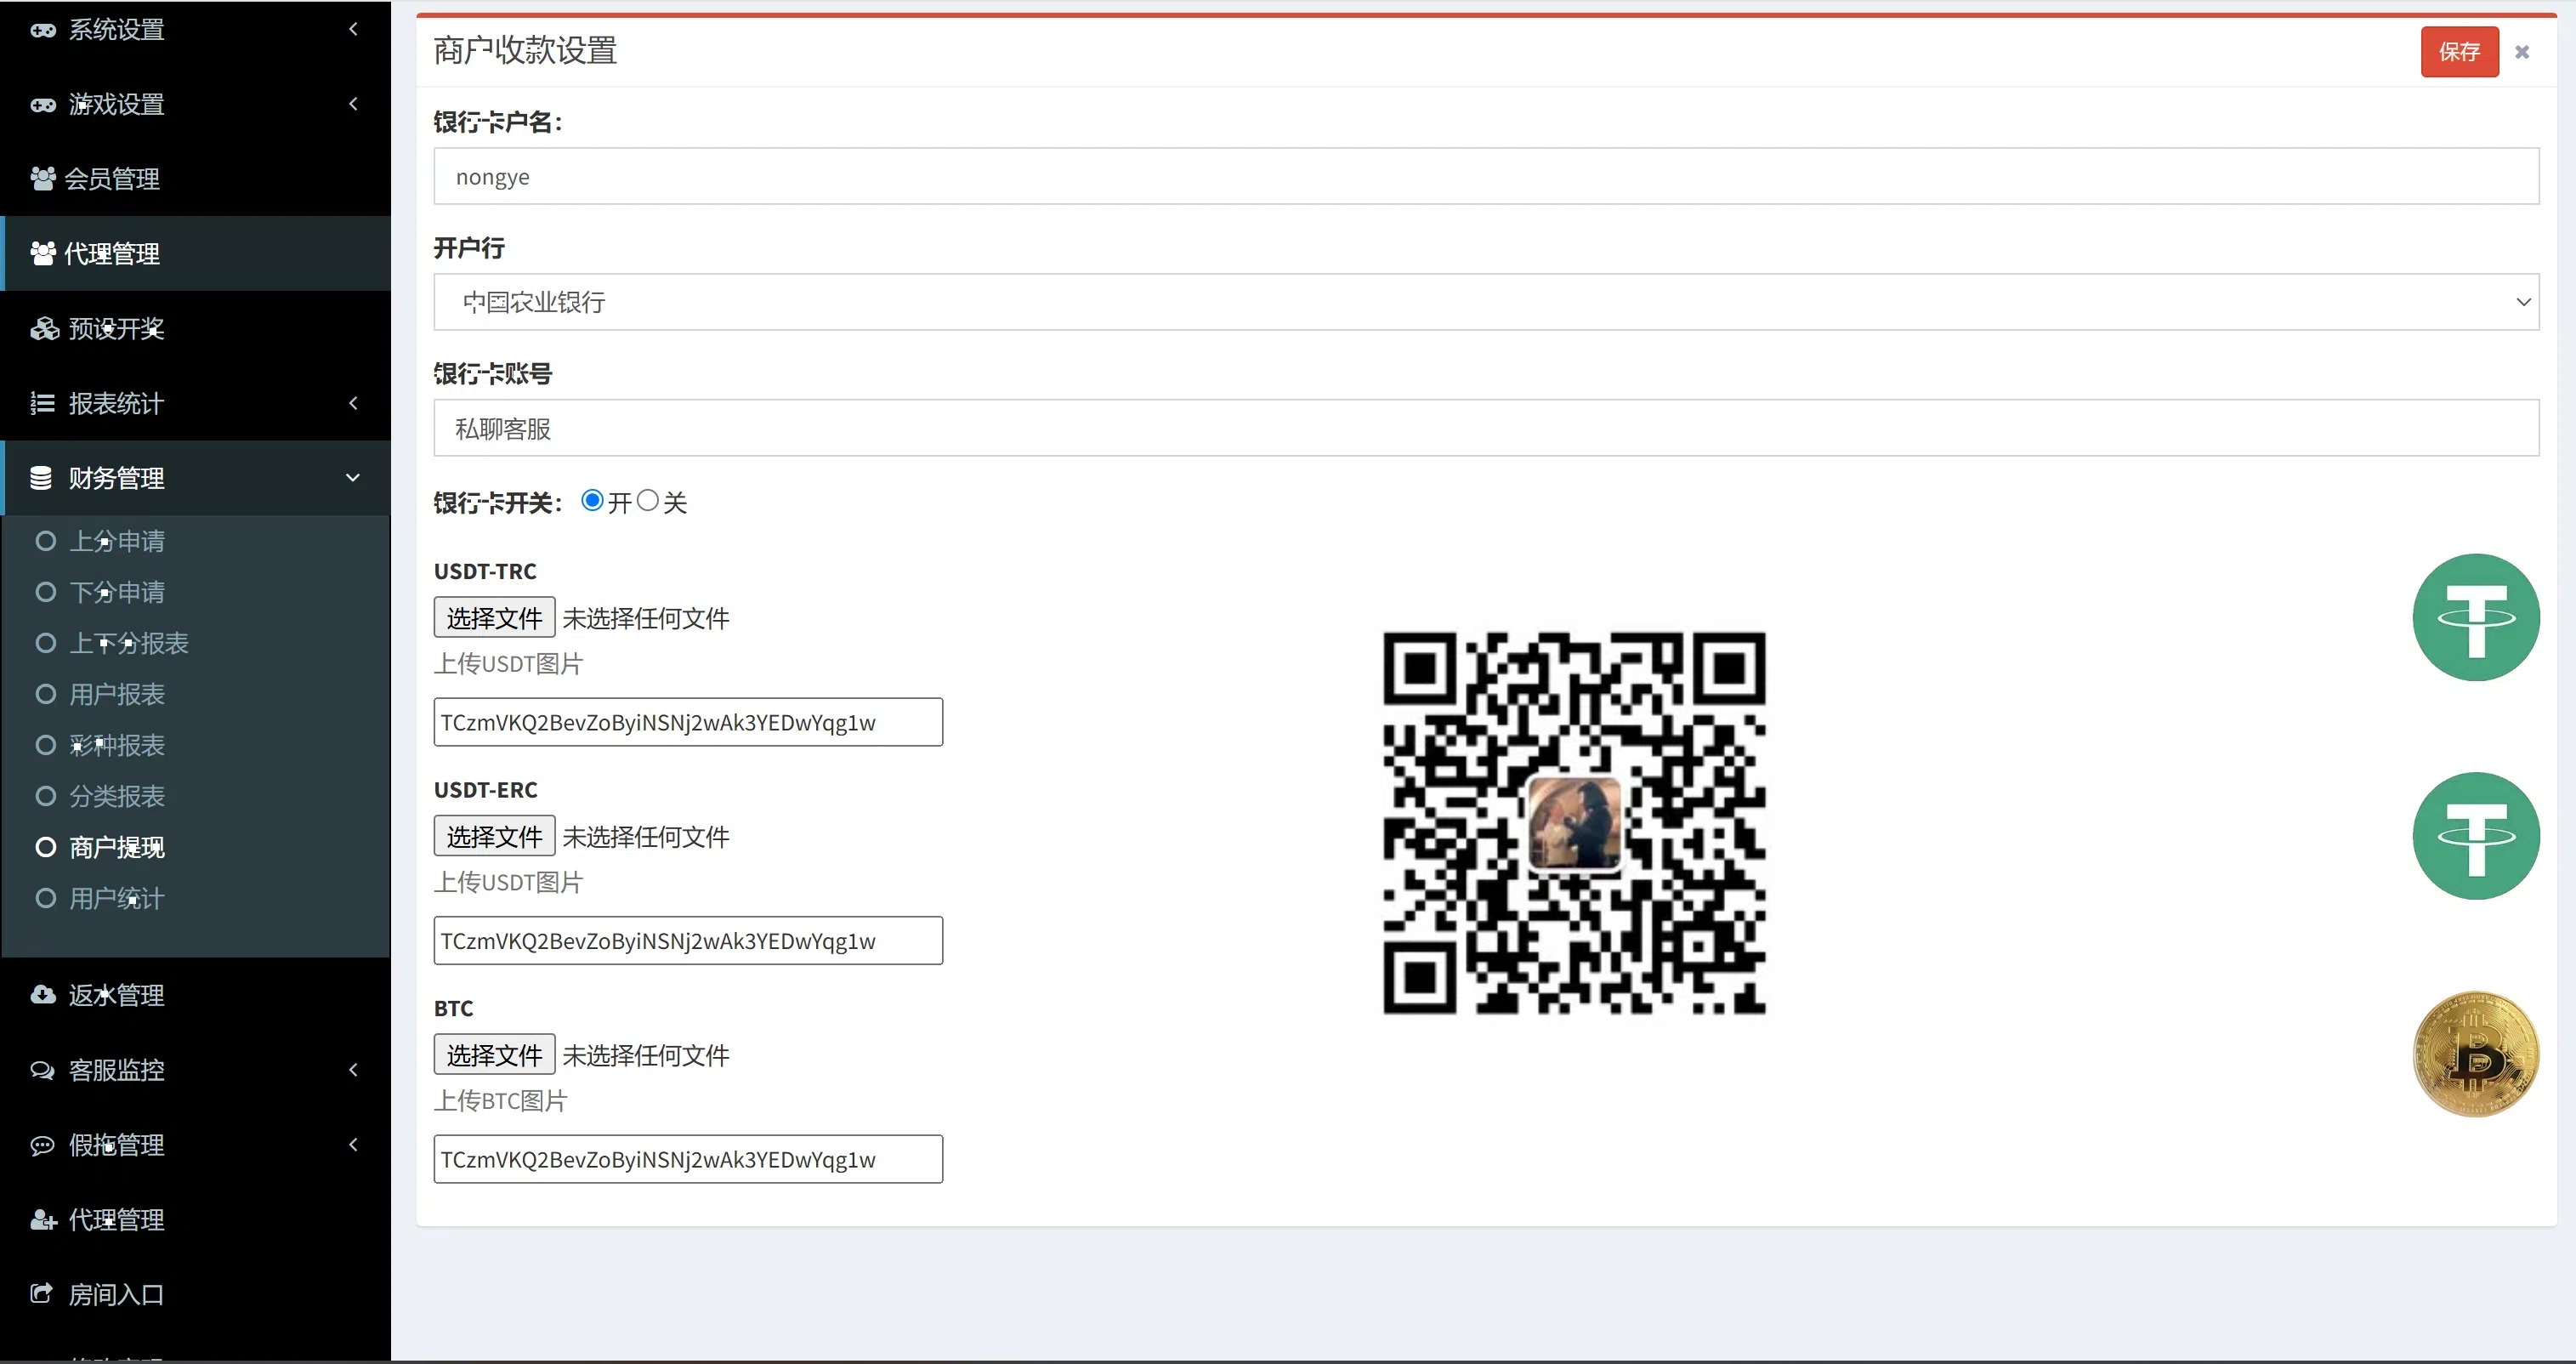Screen dimensions: 2576x1364
Task: Click the circle icon next to 彩种报表
Action: pos(45,746)
